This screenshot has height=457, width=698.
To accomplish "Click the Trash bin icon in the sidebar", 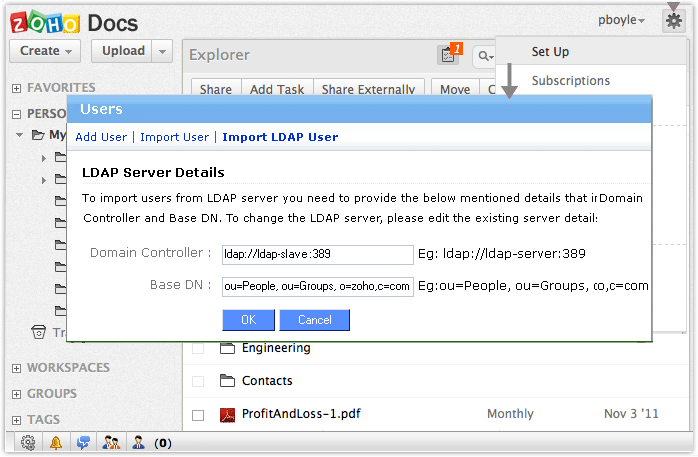I will click(x=38, y=332).
